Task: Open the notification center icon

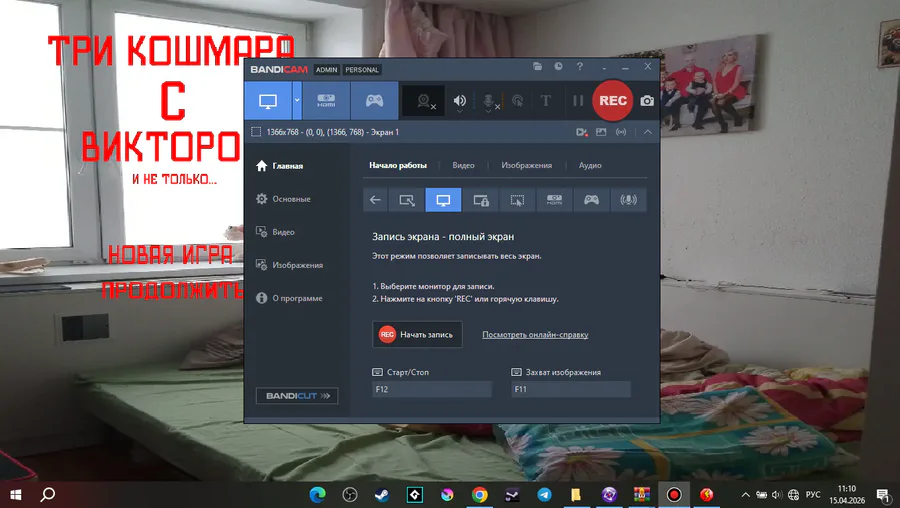Action: click(884, 495)
